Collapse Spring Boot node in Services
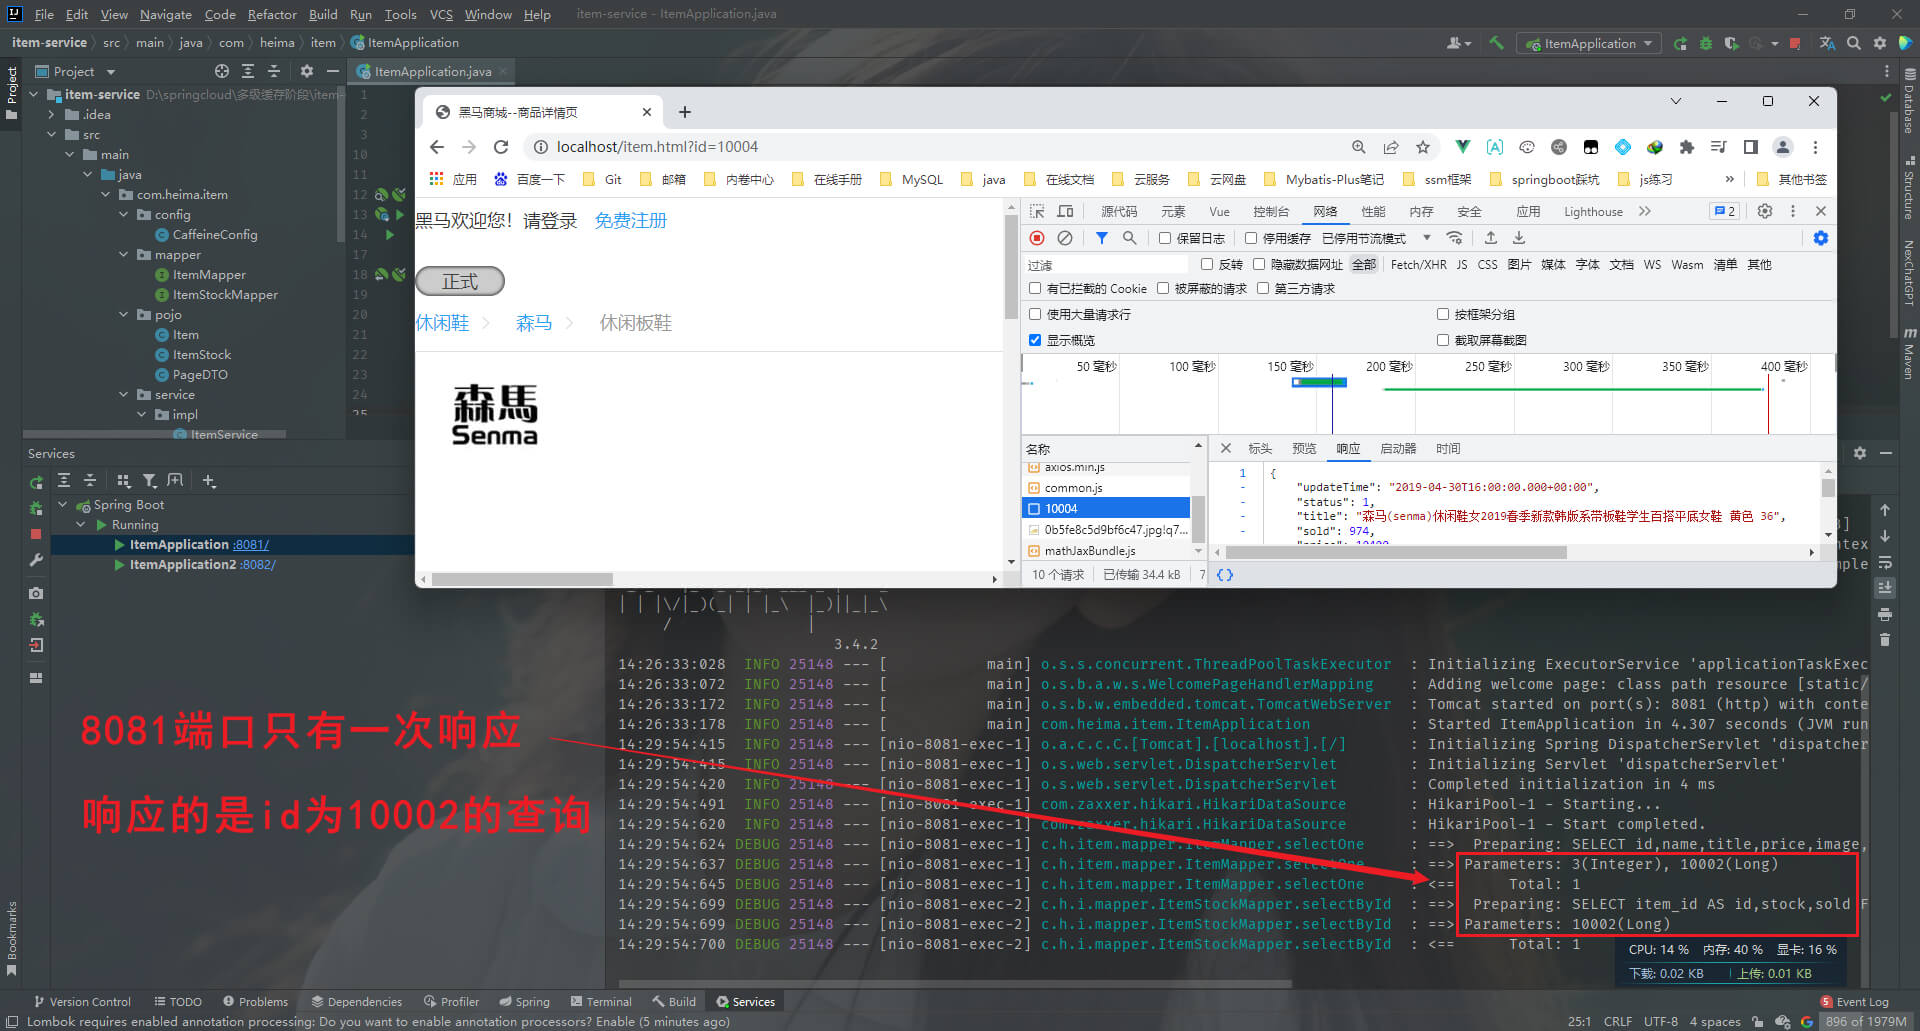This screenshot has width=1920, height=1031. (63, 505)
